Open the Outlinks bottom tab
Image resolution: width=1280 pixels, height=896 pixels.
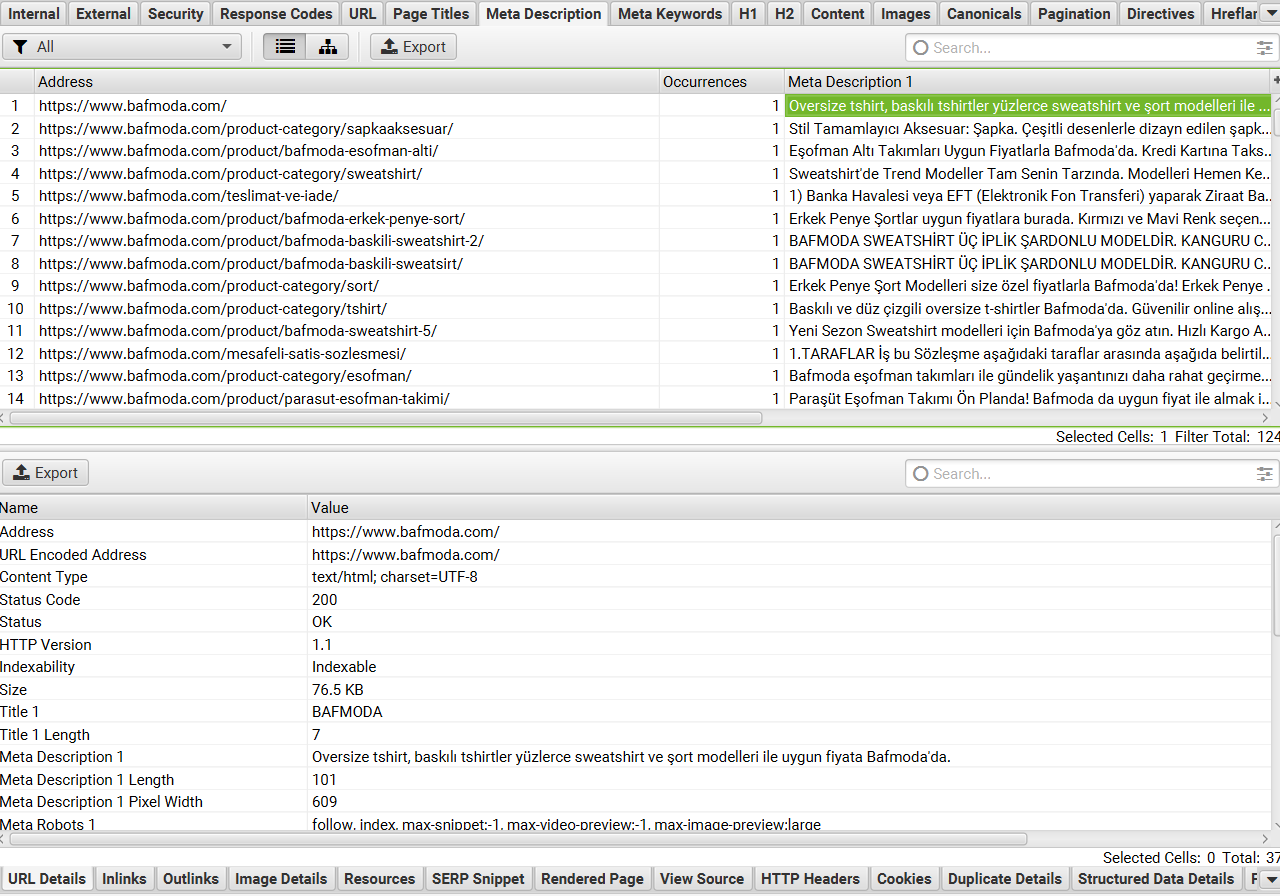tap(191, 879)
